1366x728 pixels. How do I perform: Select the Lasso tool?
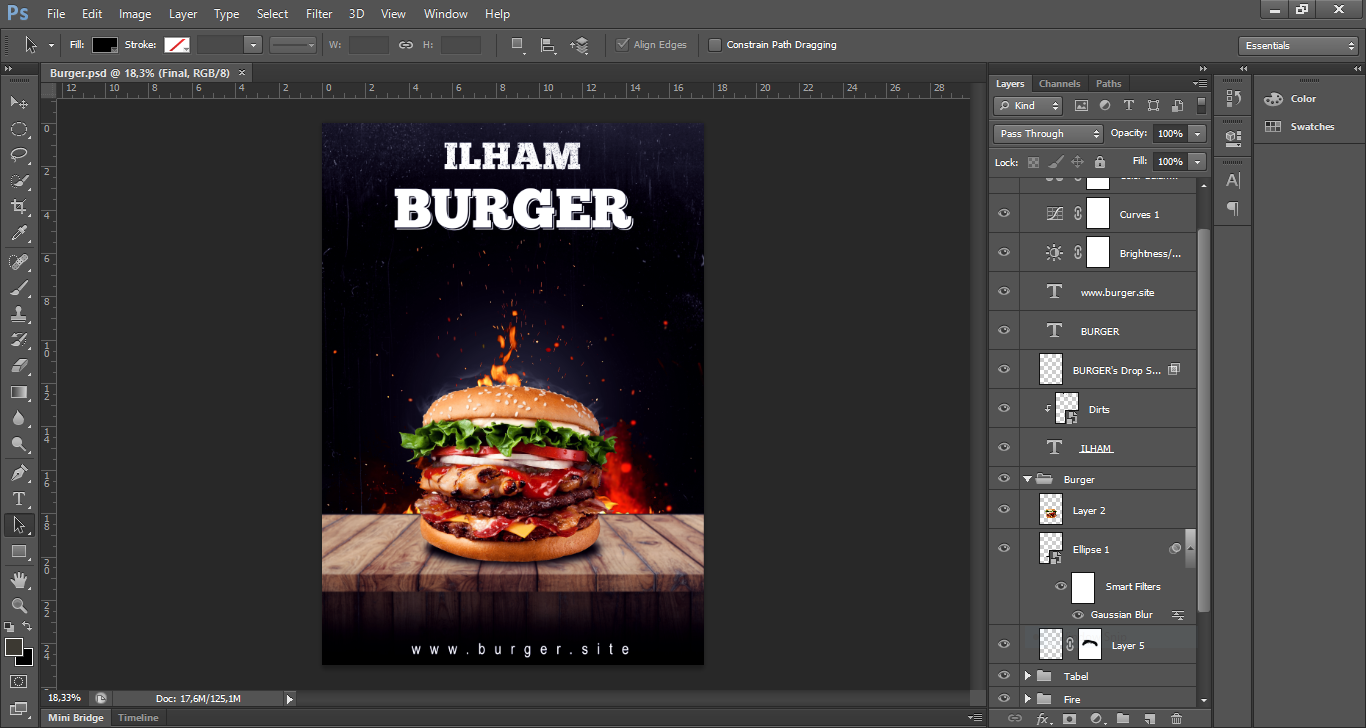pyautogui.click(x=19, y=155)
